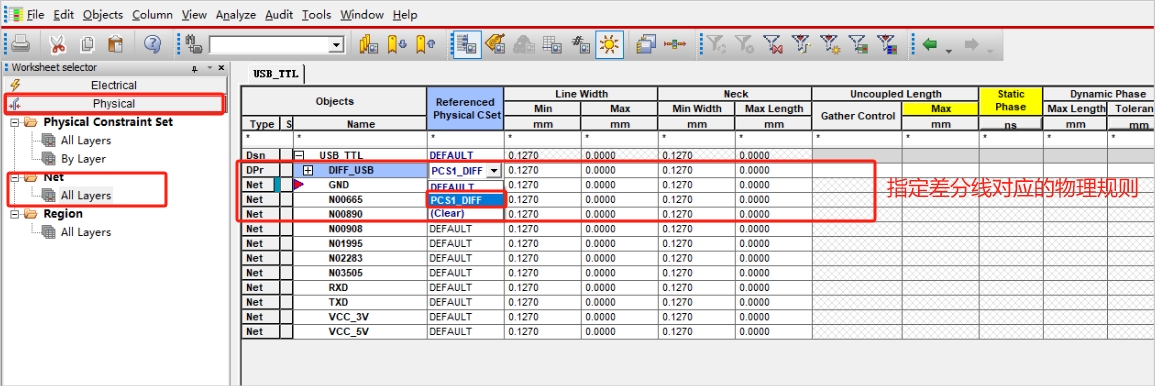Open the File menu
The width and height of the screenshot is (1155, 386).
point(36,15)
